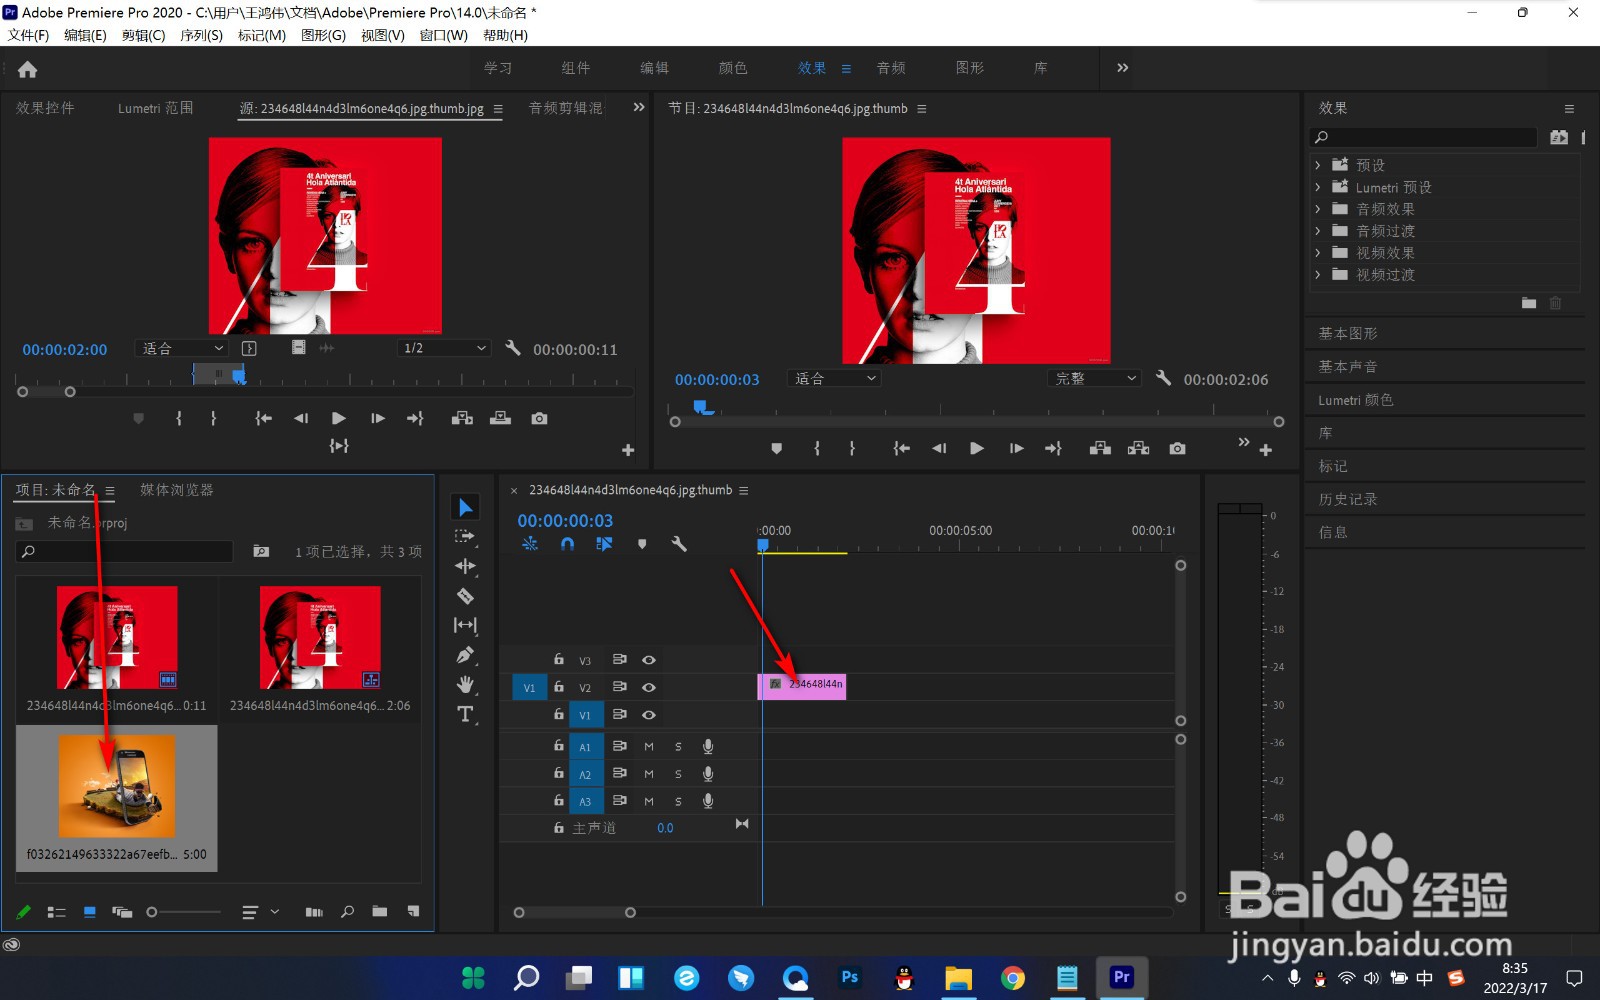Create new custom bin in Effects panel

pos(1529,303)
